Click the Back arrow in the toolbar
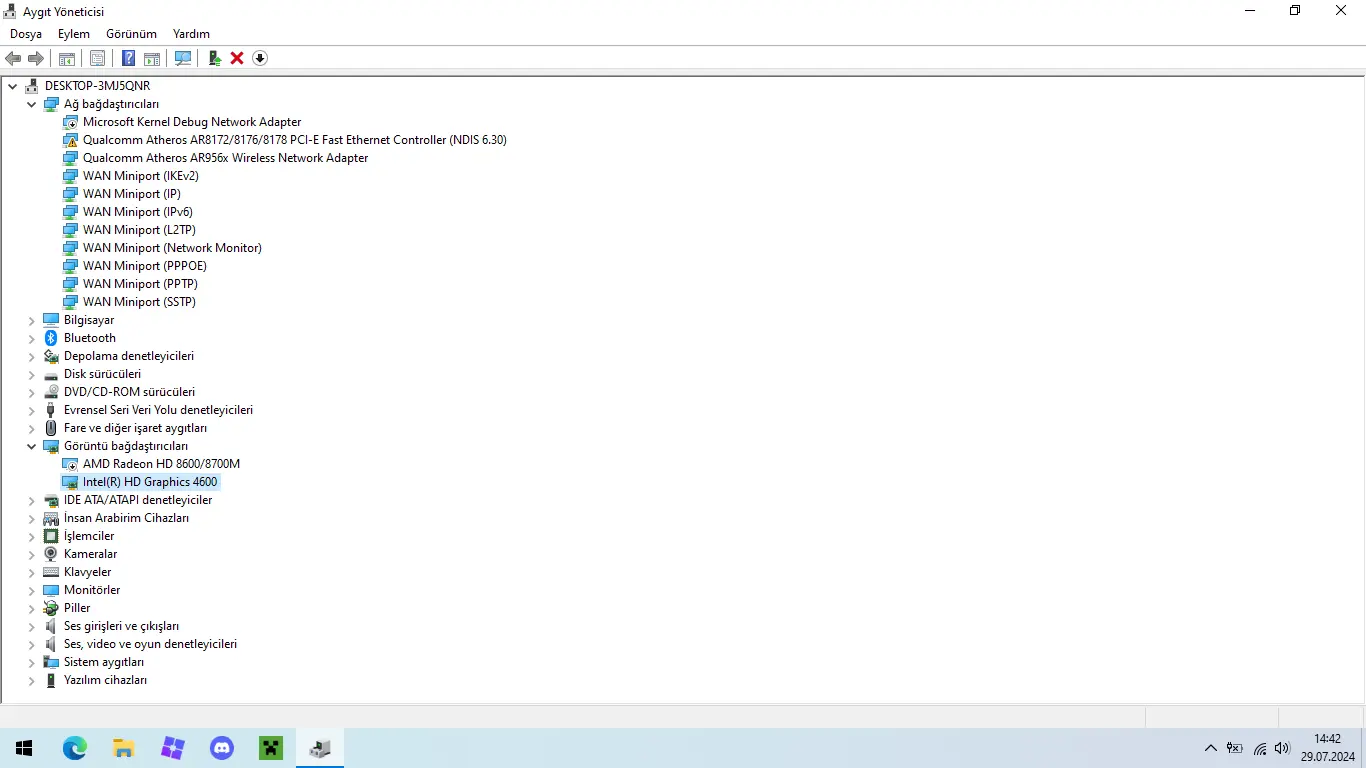 tap(13, 58)
